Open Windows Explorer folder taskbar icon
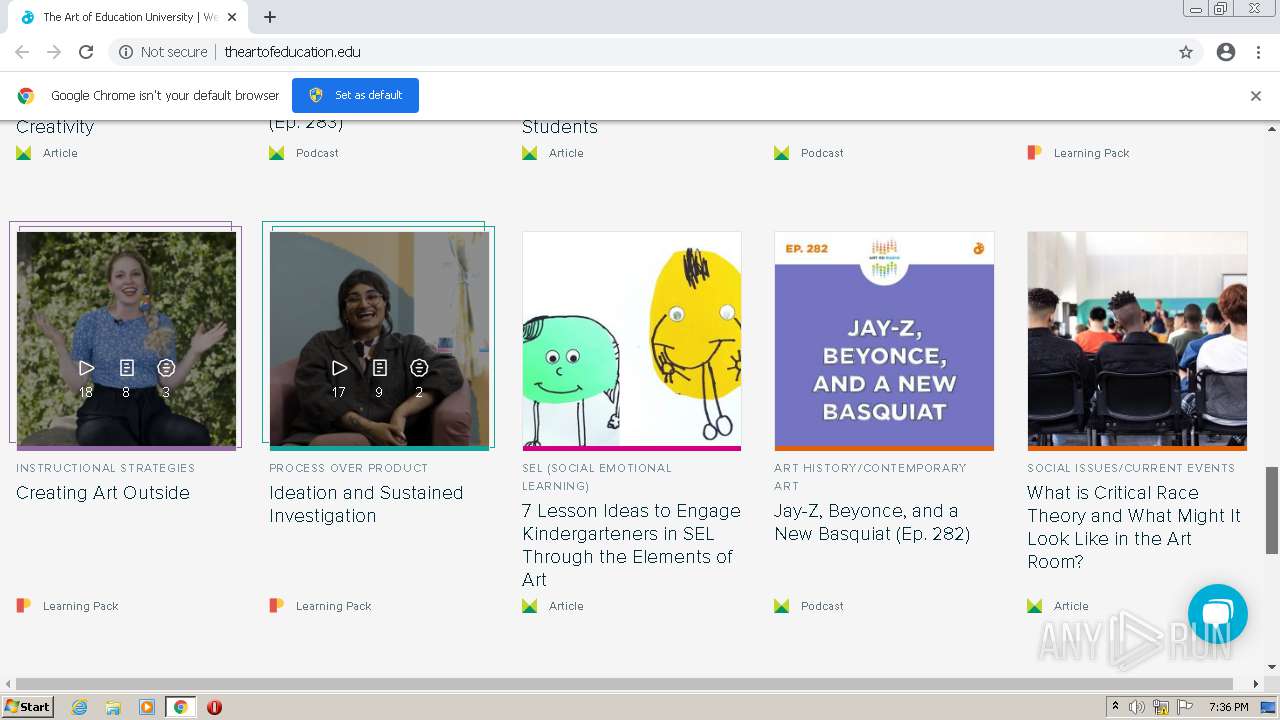 (x=113, y=707)
